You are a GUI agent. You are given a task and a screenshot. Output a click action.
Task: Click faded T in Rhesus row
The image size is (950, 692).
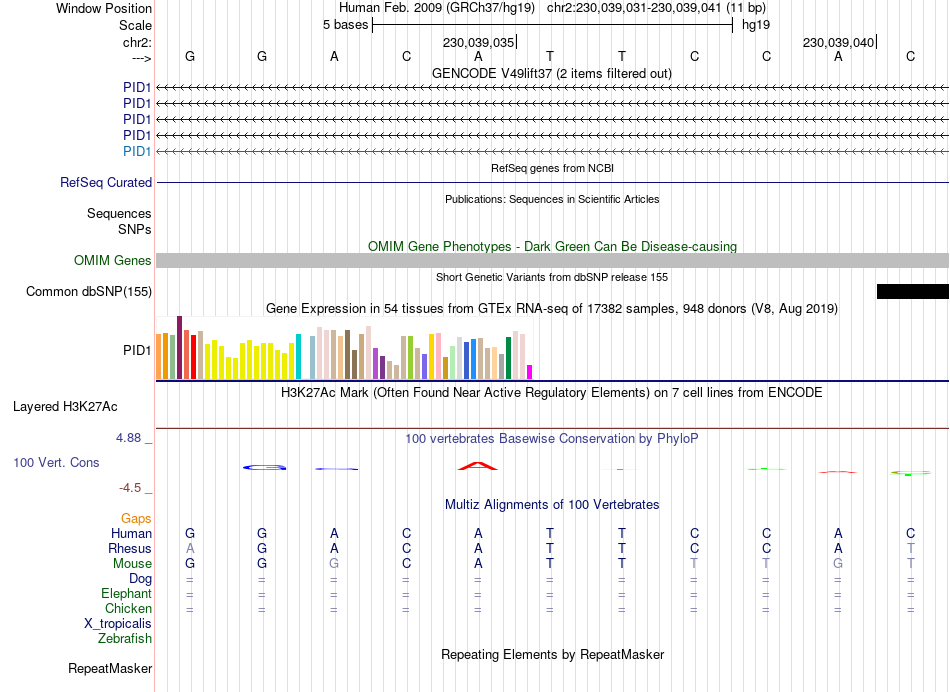[911, 548]
